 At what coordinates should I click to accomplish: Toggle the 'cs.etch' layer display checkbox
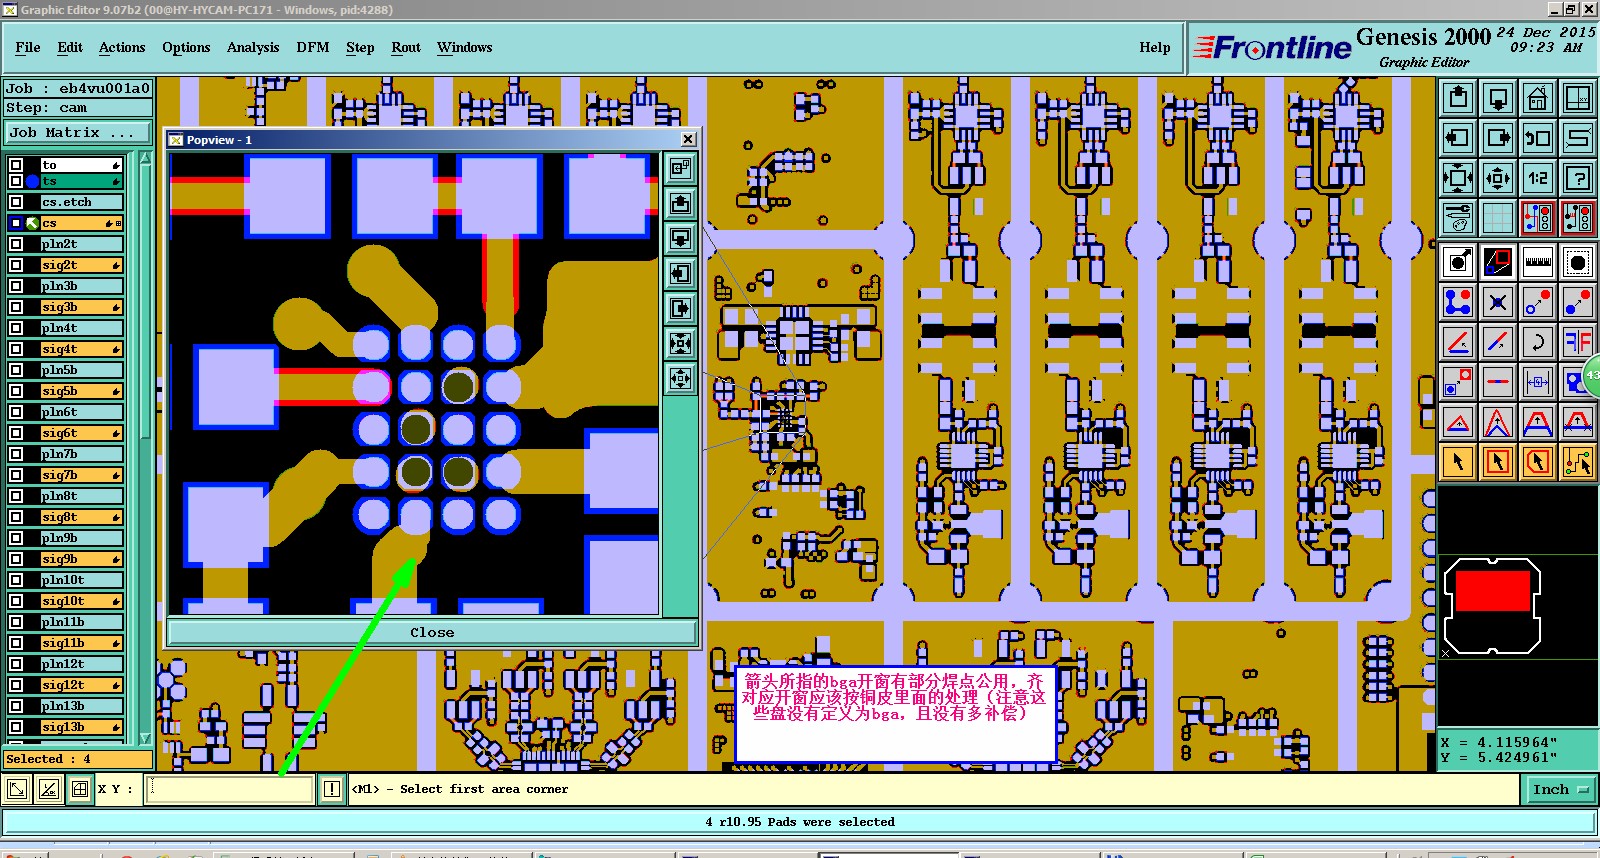pyautogui.click(x=16, y=202)
